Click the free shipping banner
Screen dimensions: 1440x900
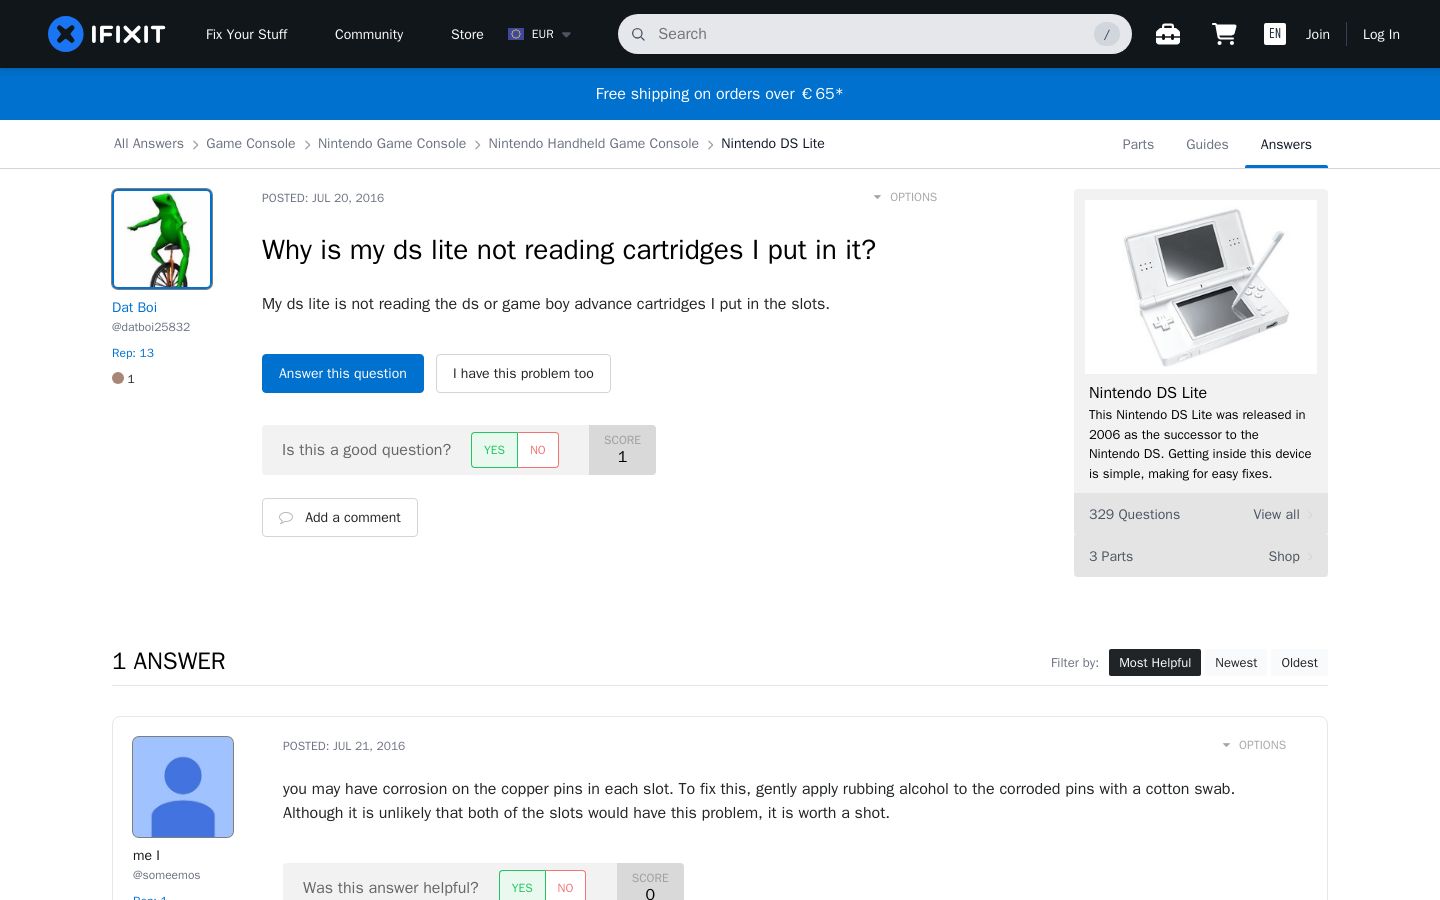click(x=720, y=94)
